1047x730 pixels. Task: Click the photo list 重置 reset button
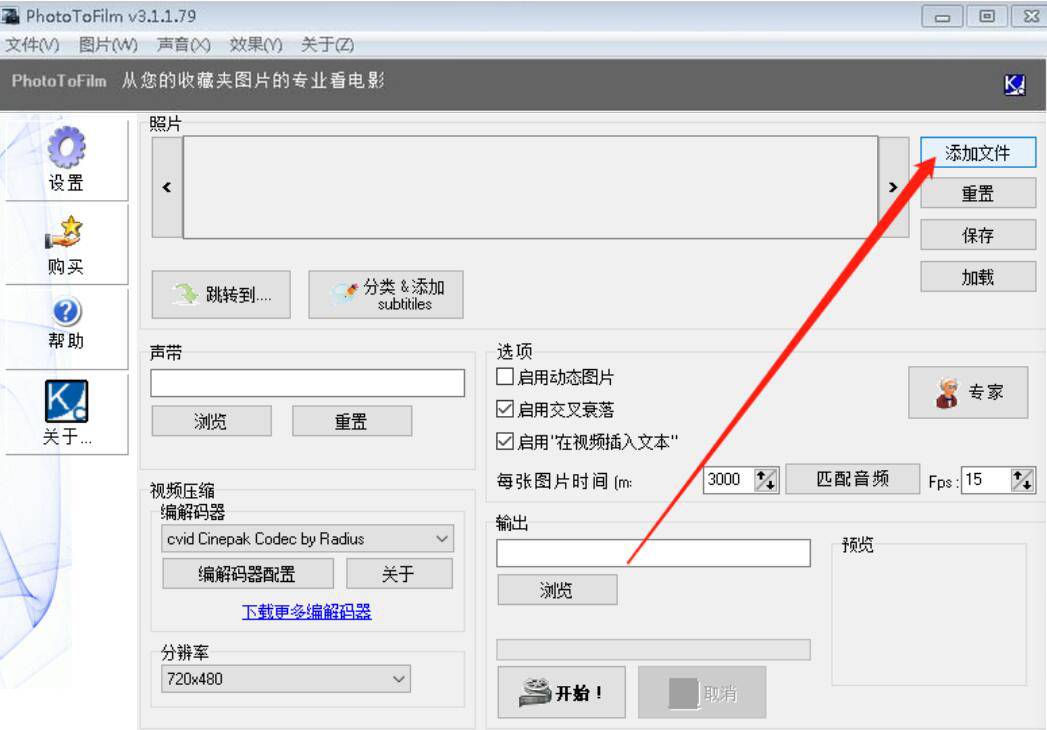(x=978, y=194)
